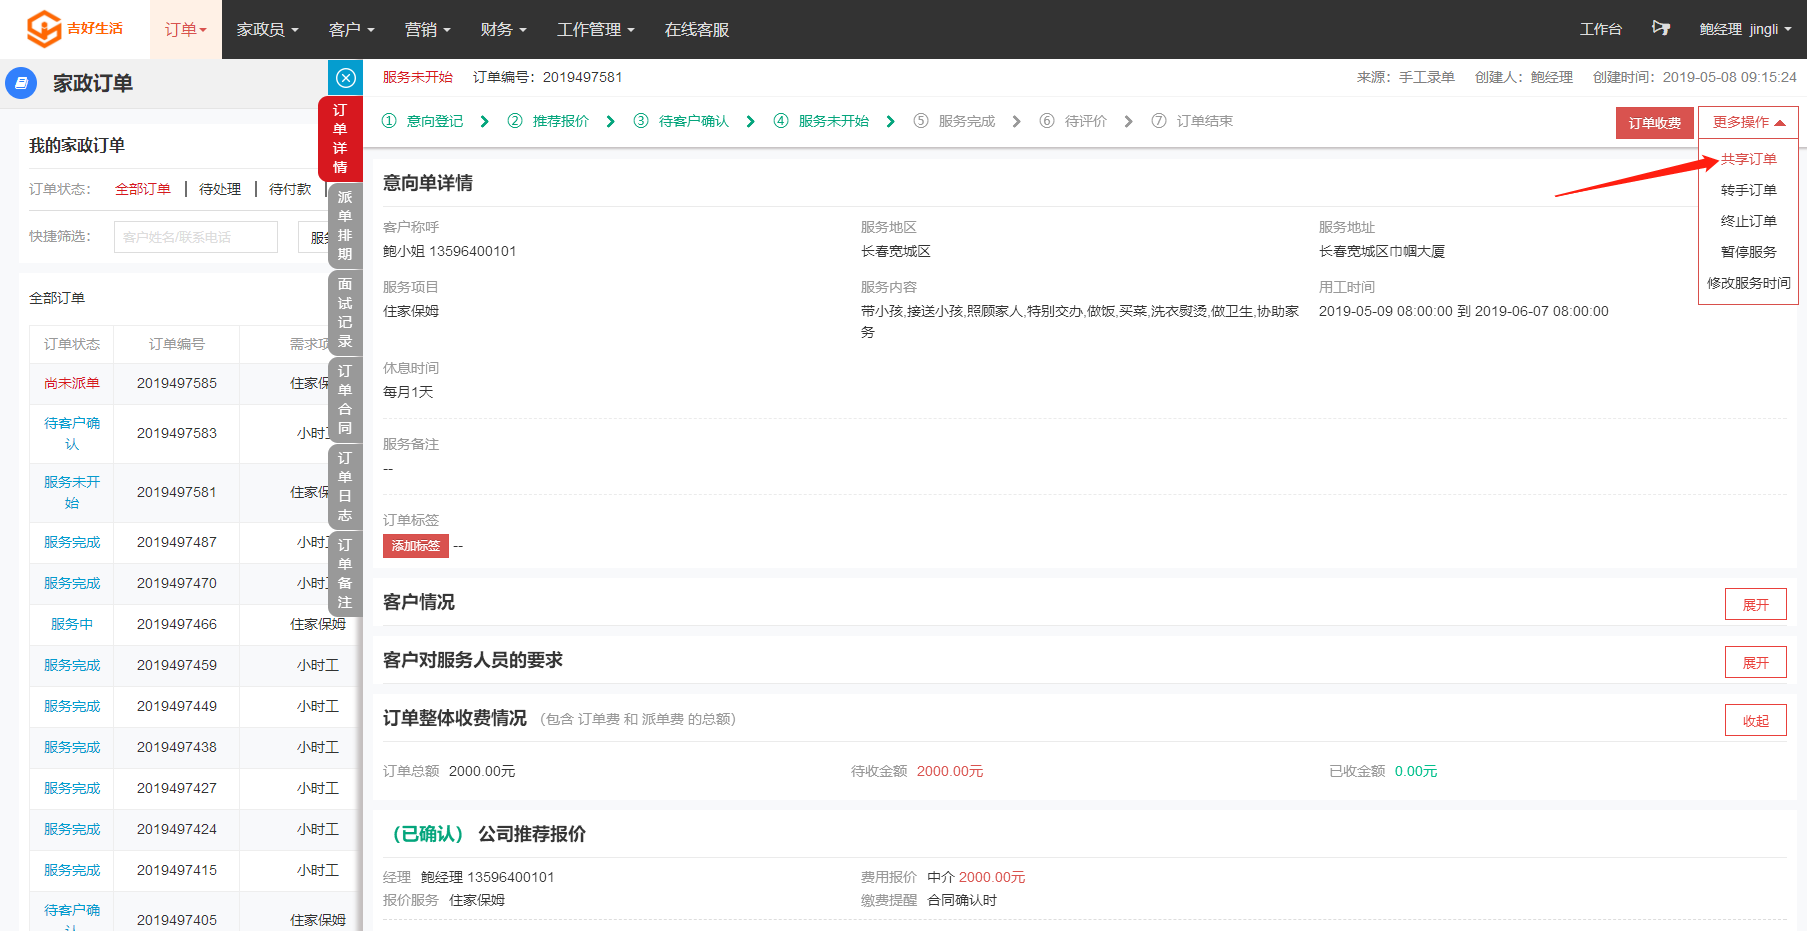
Task: Click pending amount 2000.00元
Action: [950, 771]
